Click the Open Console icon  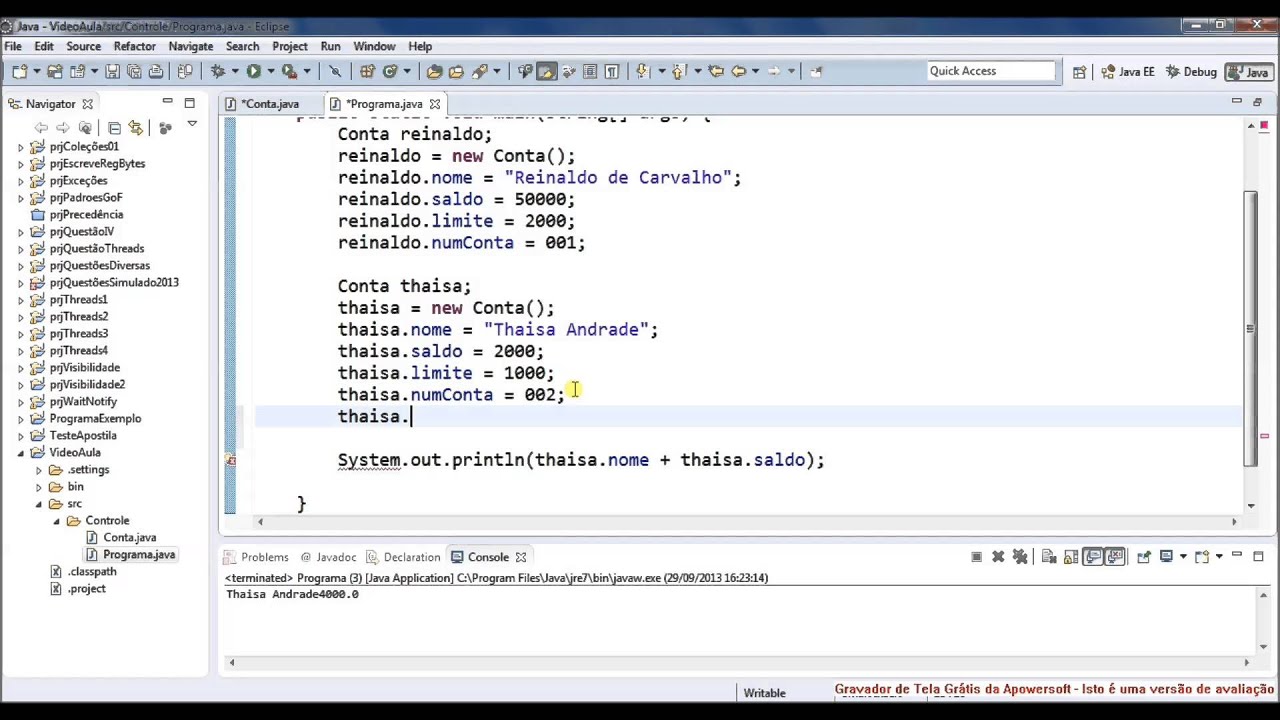(x=1201, y=557)
